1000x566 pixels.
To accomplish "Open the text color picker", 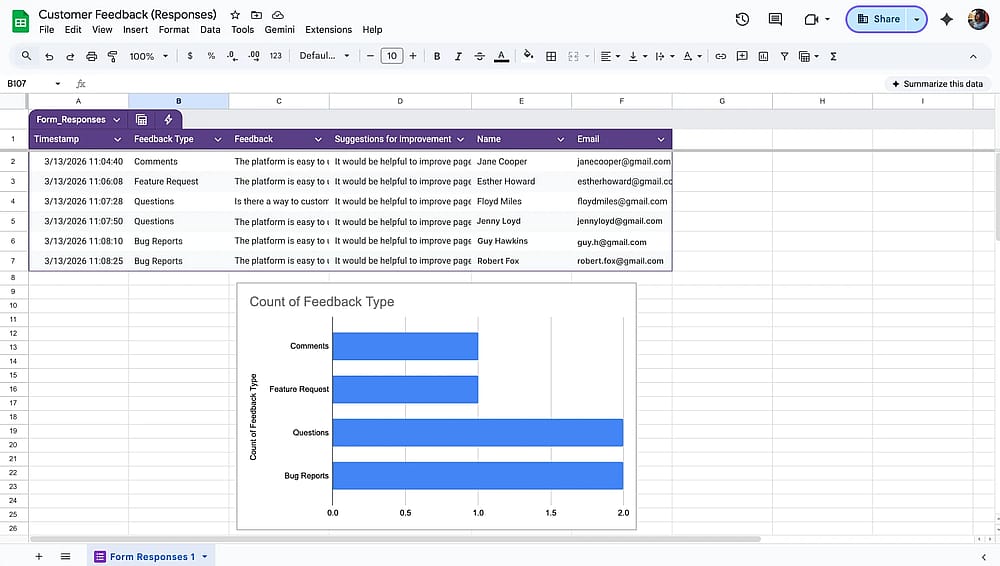I will tap(501, 56).
